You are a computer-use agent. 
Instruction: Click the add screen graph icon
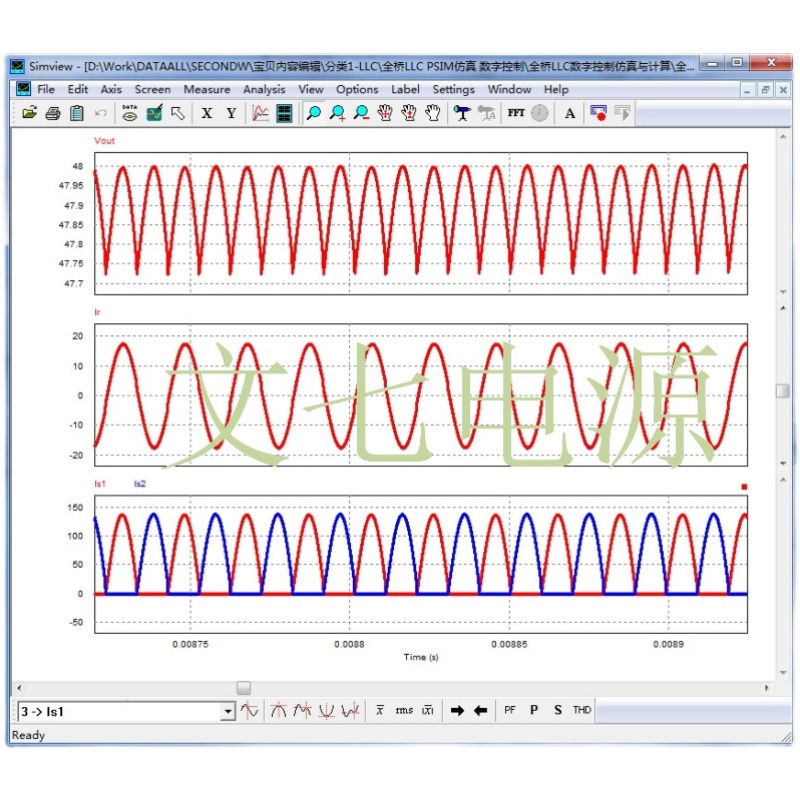click(260, 113)
